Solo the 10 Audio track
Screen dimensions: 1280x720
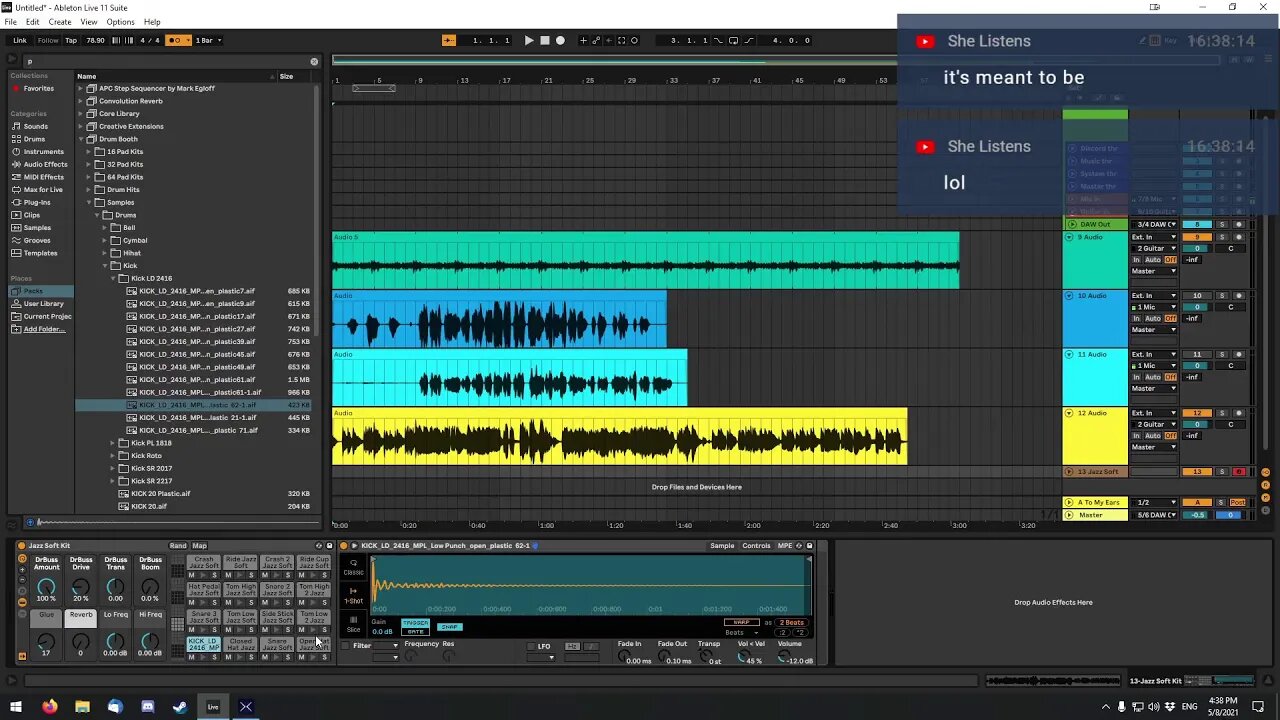1222,296
